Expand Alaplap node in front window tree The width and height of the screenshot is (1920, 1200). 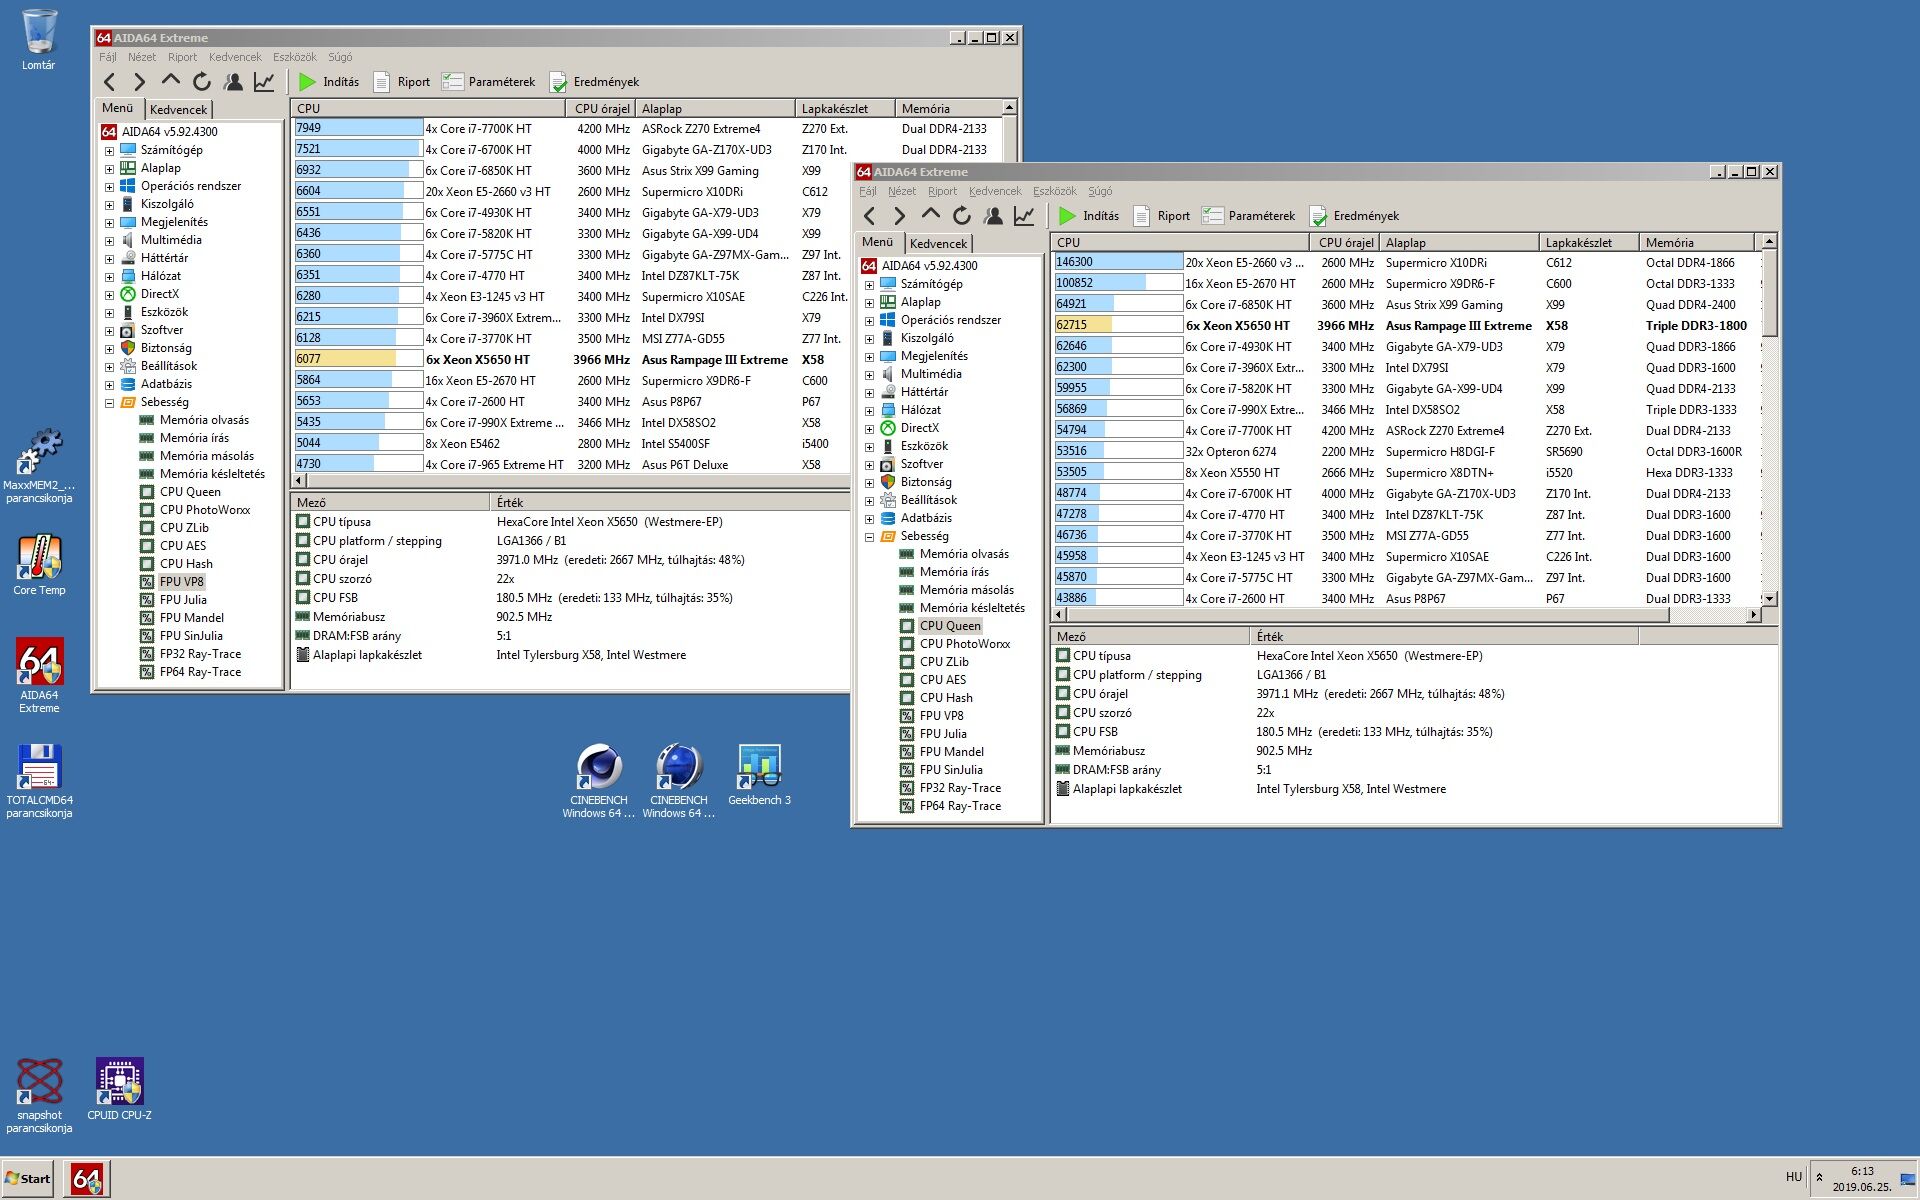[x=869, y=303]
